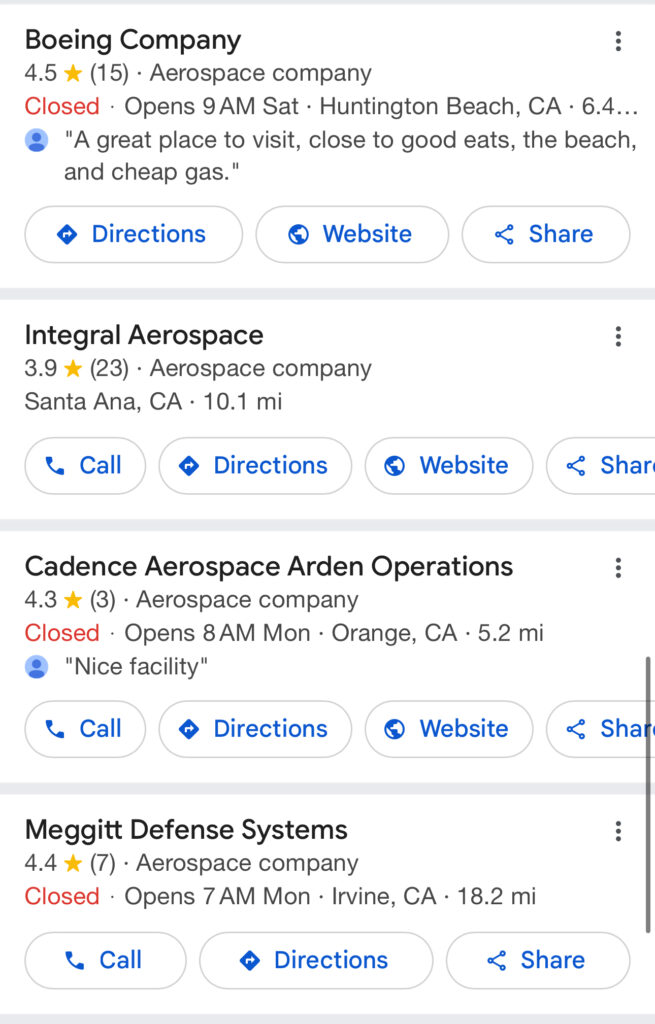Get directions to Boeing Company
Screen dimensions: 655x1024
click(x=133, y=234)
